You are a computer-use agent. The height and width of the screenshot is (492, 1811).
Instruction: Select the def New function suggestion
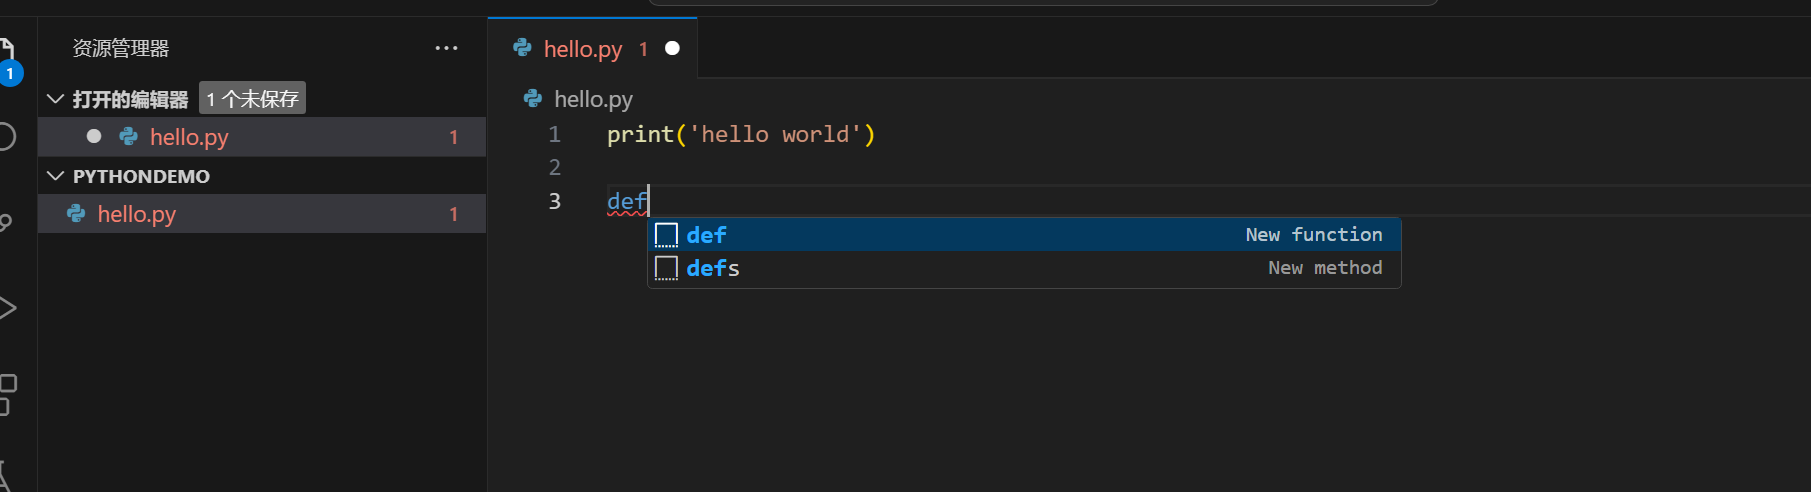(1024, 235)
